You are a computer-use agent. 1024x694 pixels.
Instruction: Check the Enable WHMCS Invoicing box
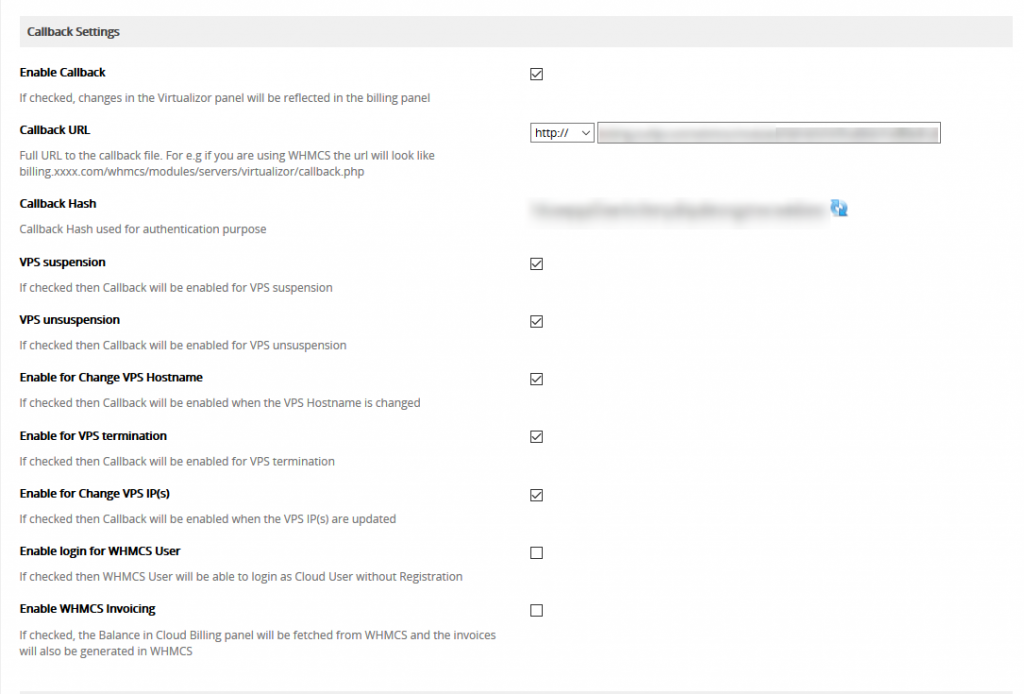click(x=536, y=610)
